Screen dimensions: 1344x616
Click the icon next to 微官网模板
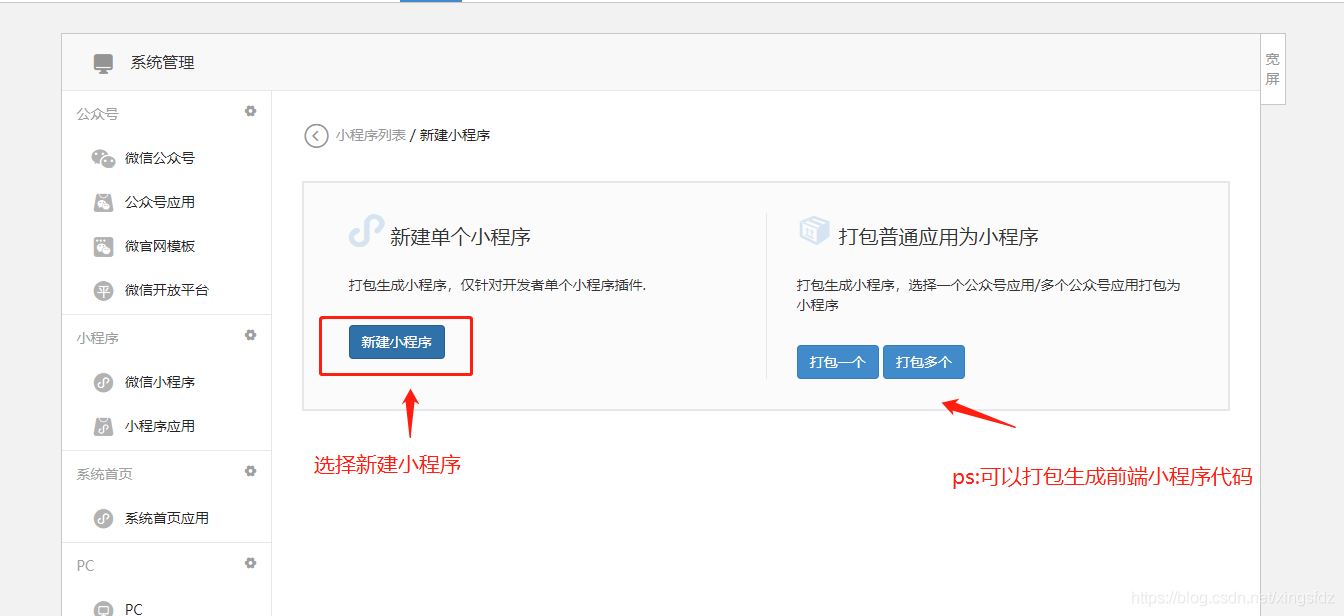click(103, 246)
